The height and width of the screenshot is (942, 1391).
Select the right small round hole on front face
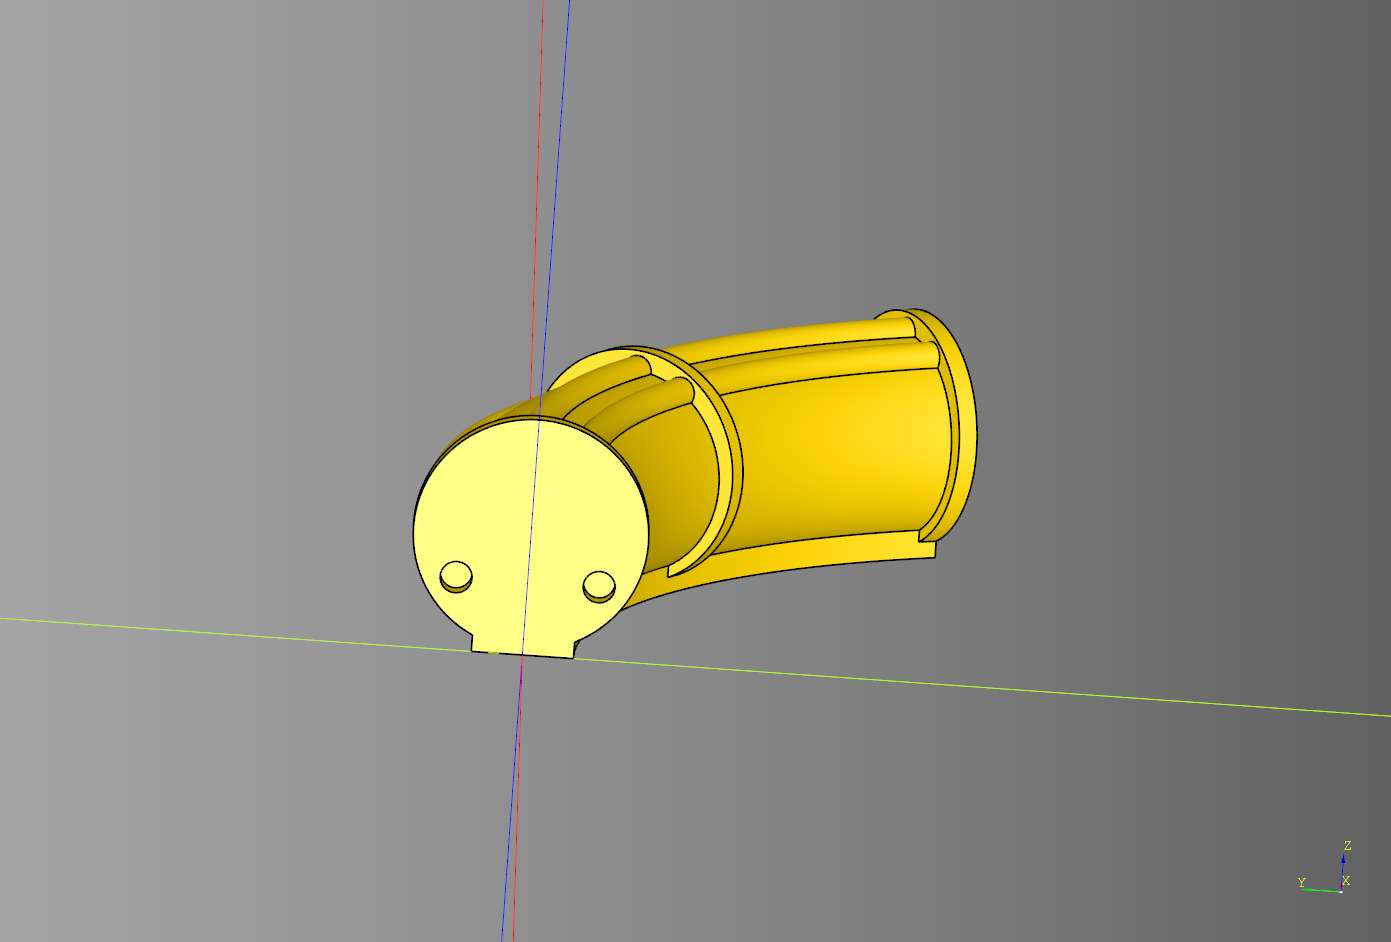coord(599,585)
